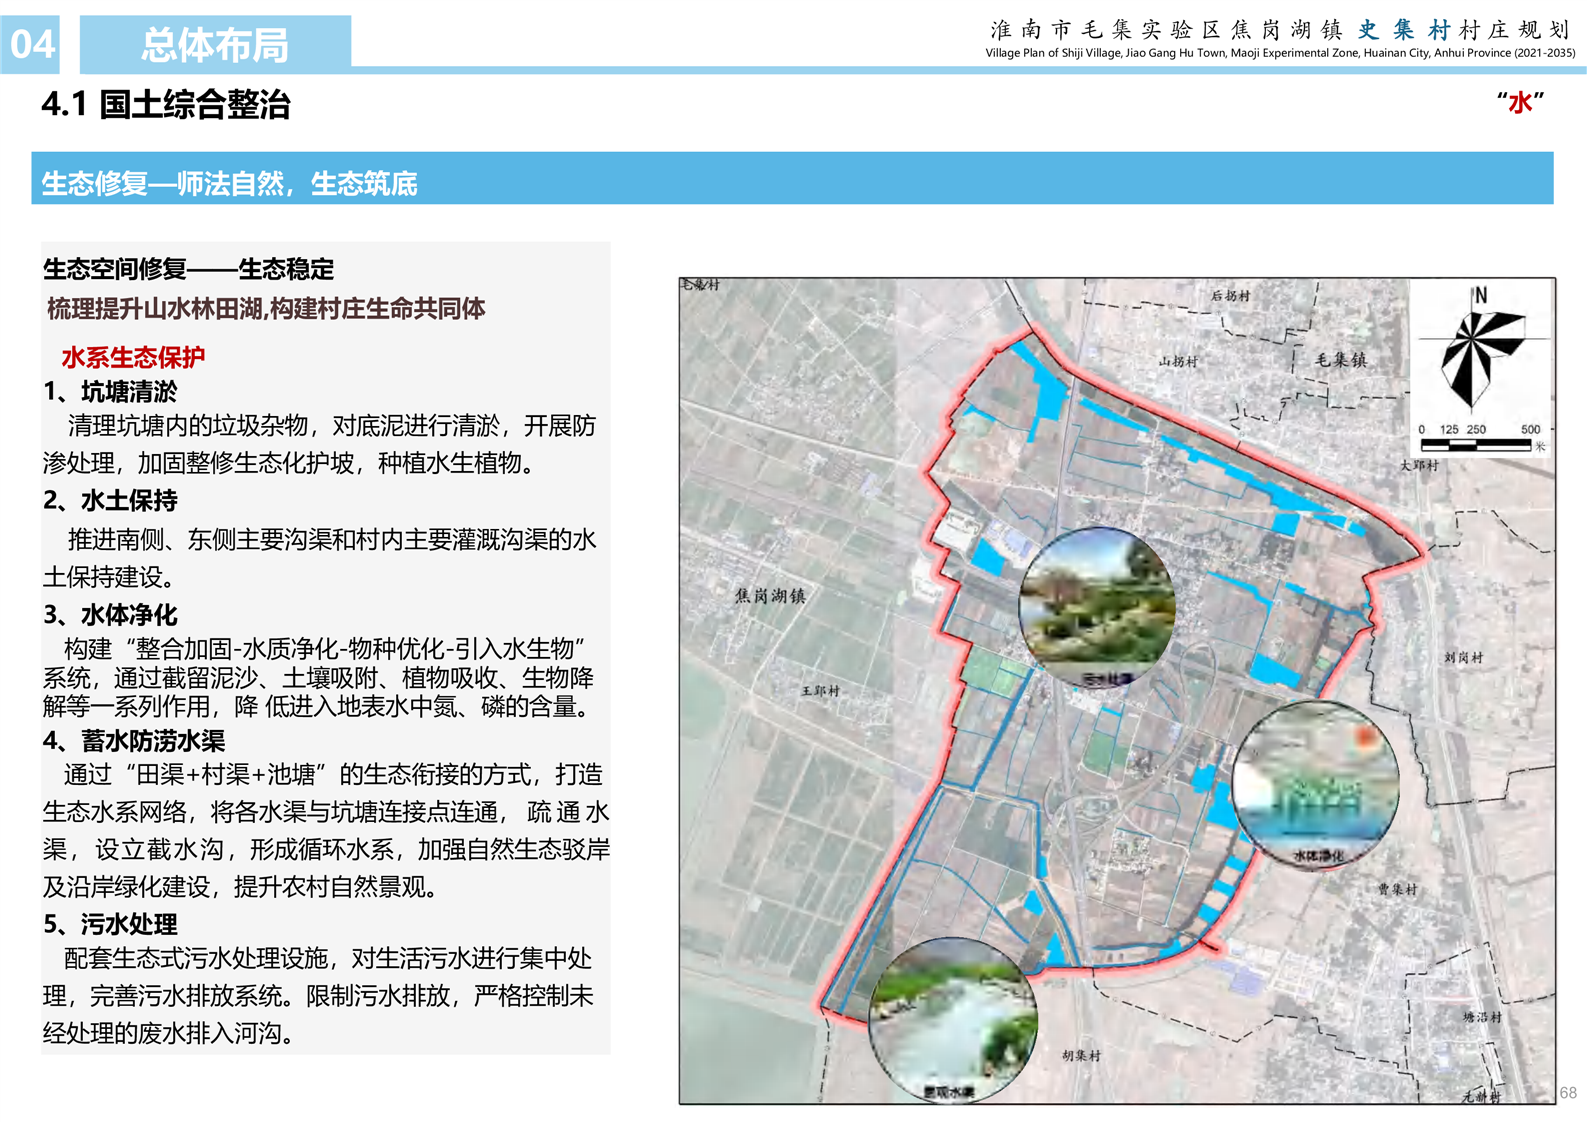
Task: Click the 5、污水处理 heading
Action: click(x=110, y=924)
